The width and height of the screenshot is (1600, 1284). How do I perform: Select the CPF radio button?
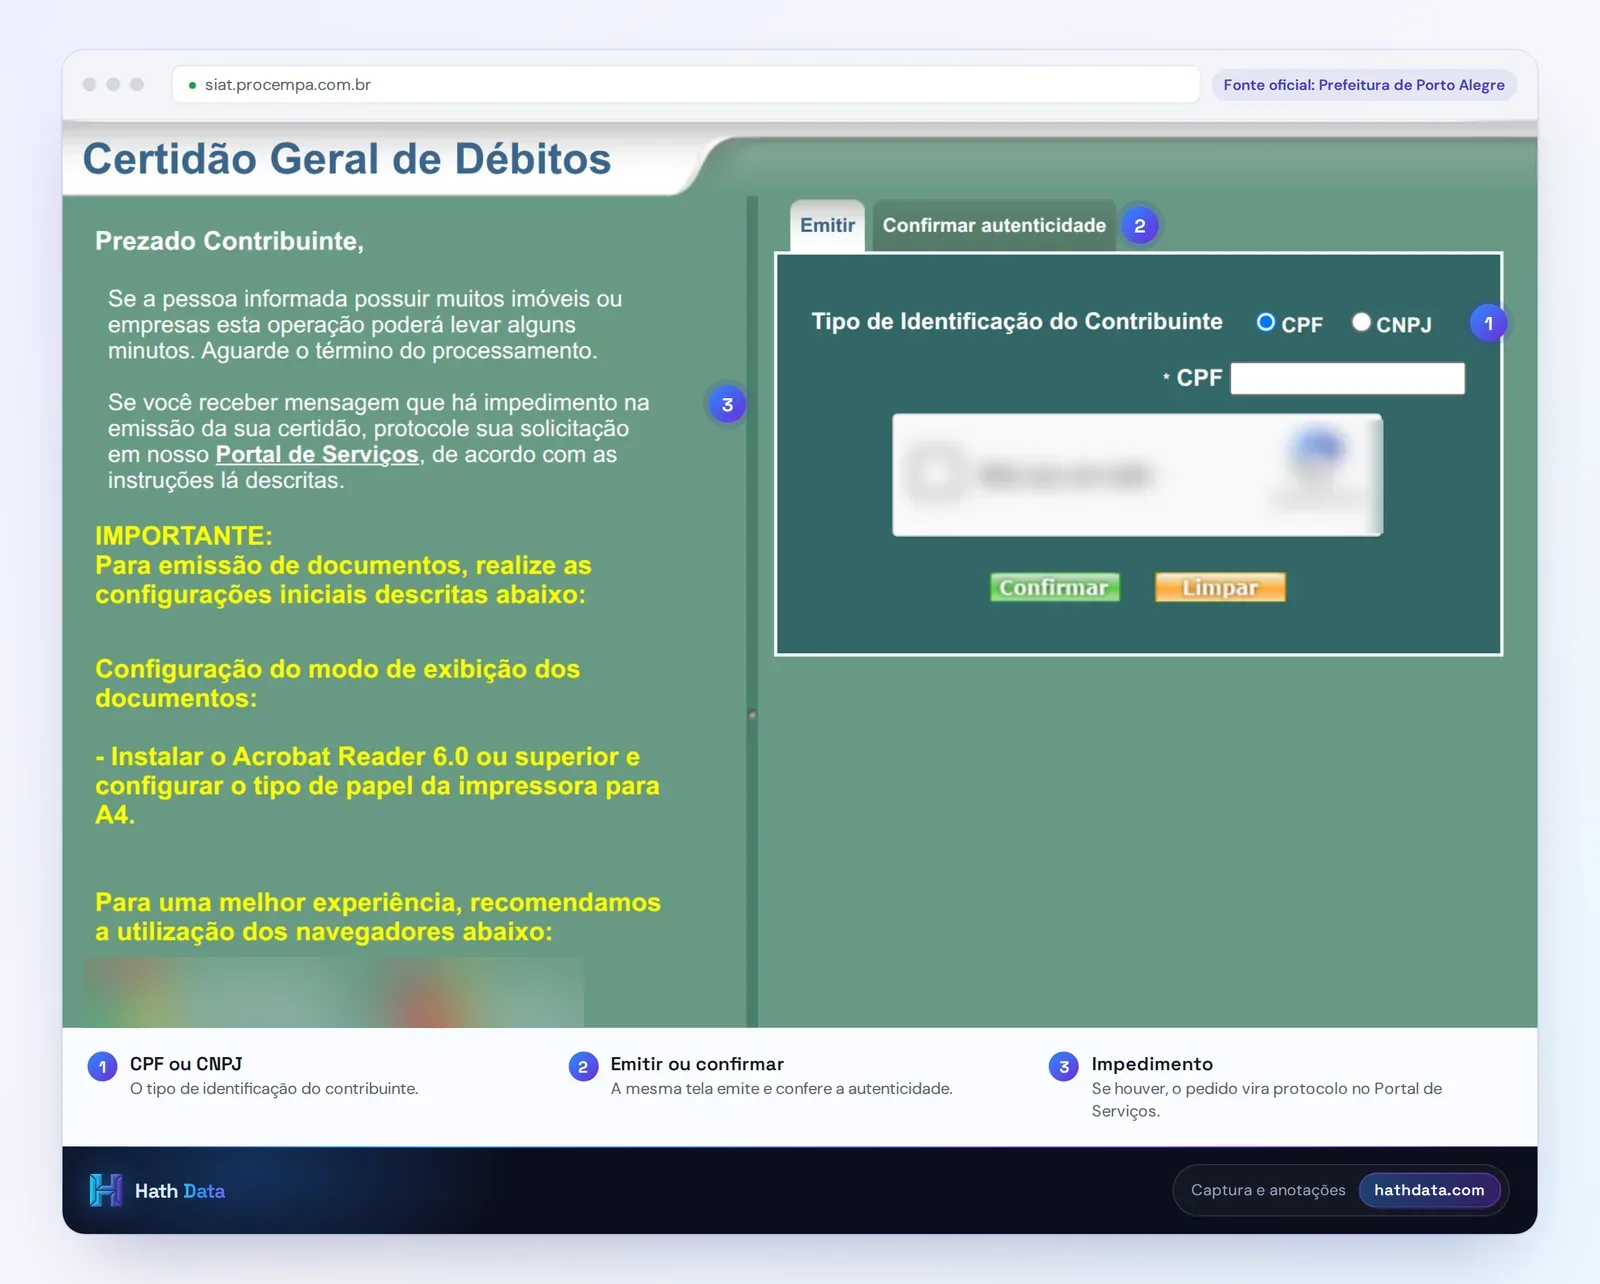pos(1265,322)
